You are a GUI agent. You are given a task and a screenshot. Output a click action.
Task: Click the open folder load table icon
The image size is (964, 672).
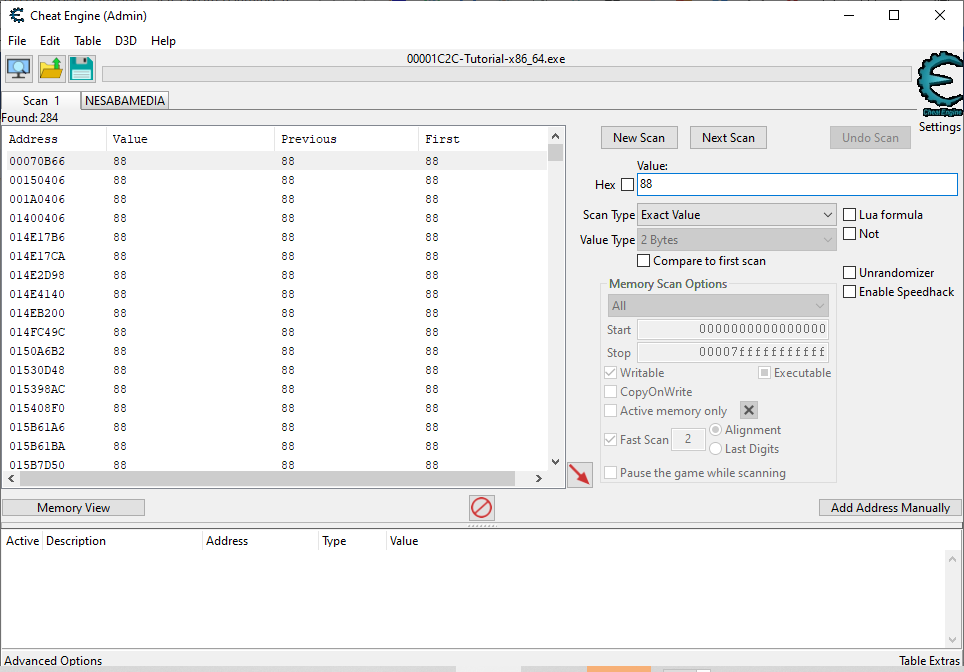50,69
